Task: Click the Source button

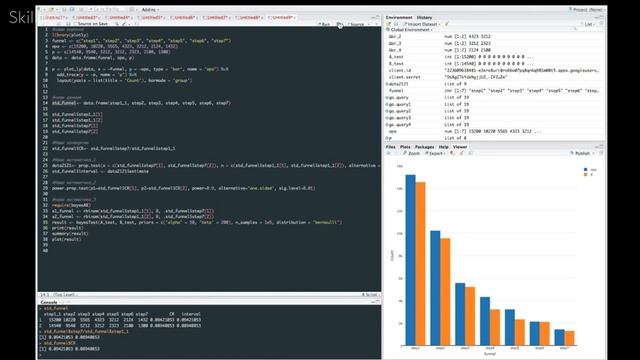Action: pyautogui.click(x=356, y=24)
